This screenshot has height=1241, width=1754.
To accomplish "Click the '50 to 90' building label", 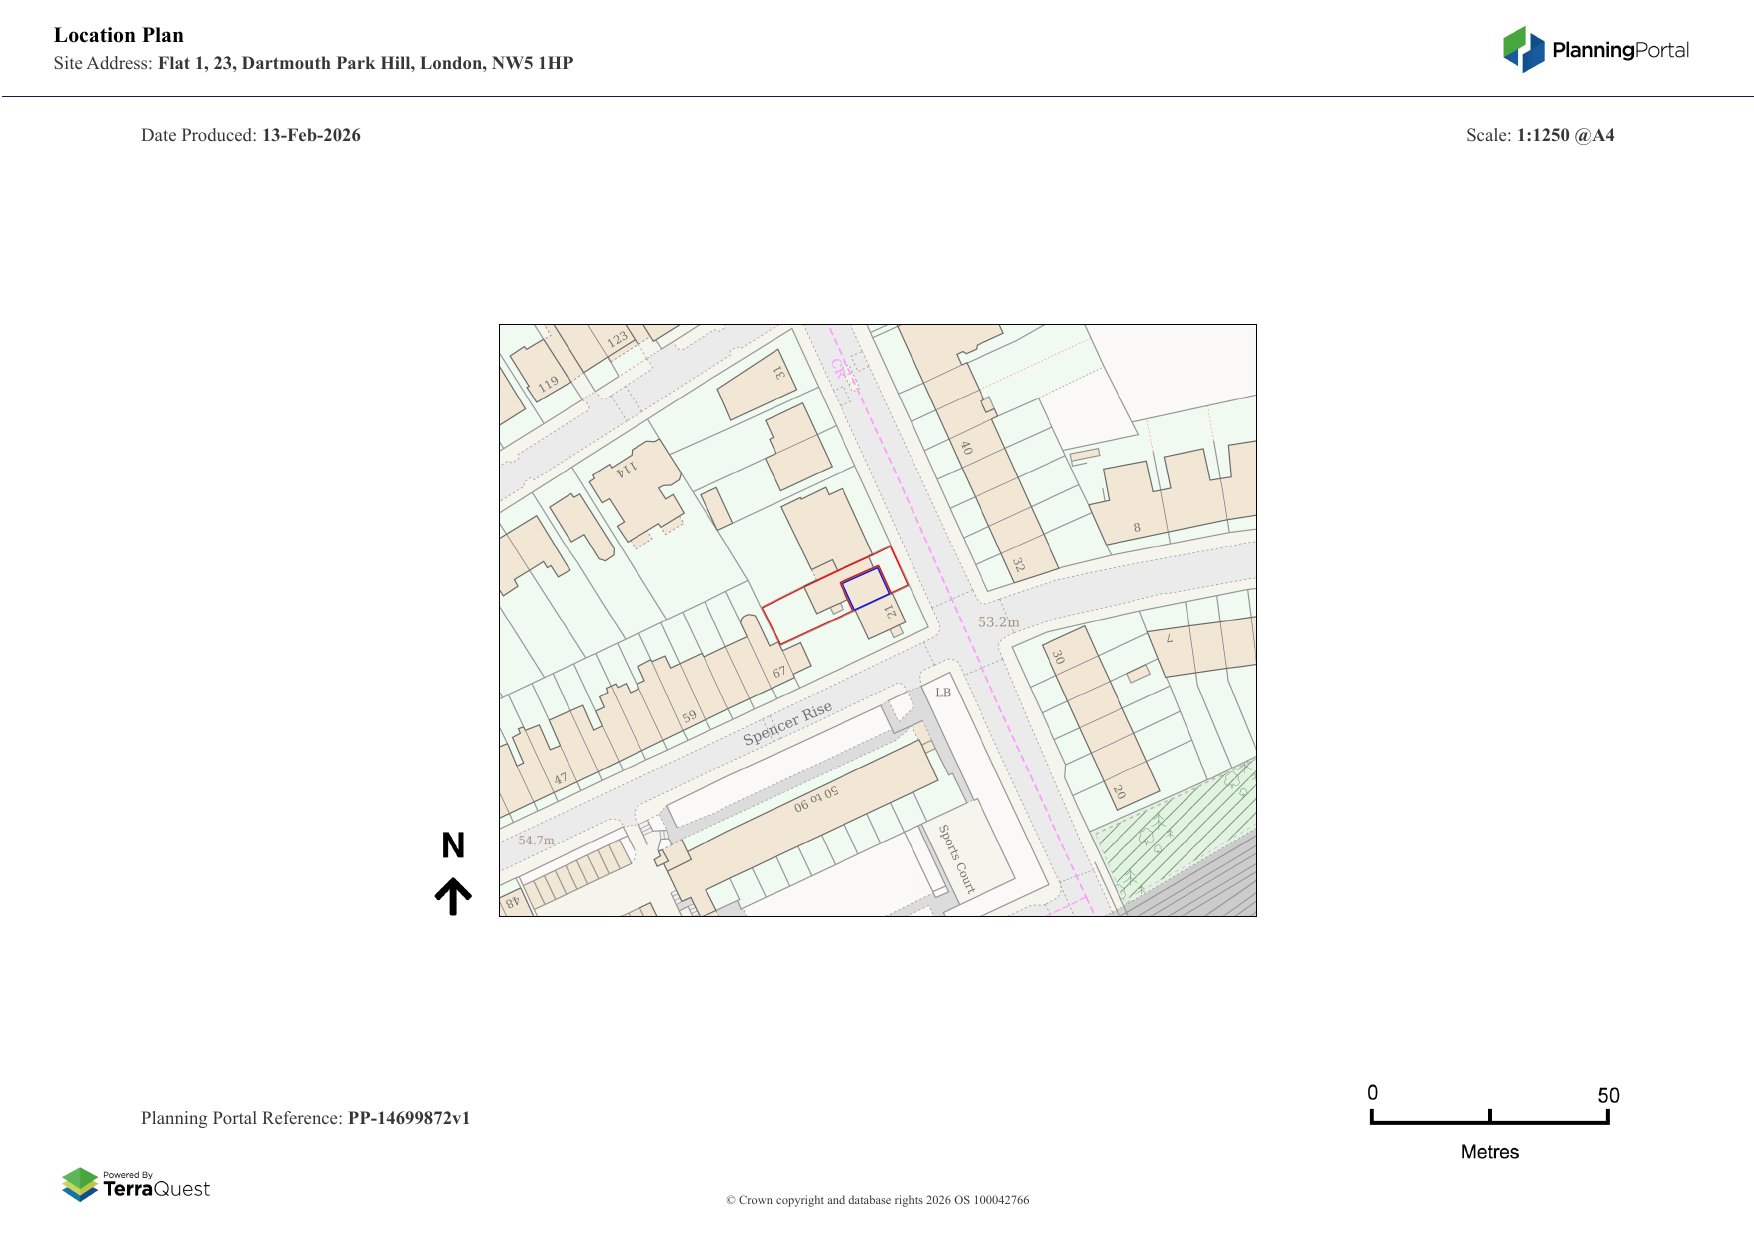I will [x=816, y=799].
